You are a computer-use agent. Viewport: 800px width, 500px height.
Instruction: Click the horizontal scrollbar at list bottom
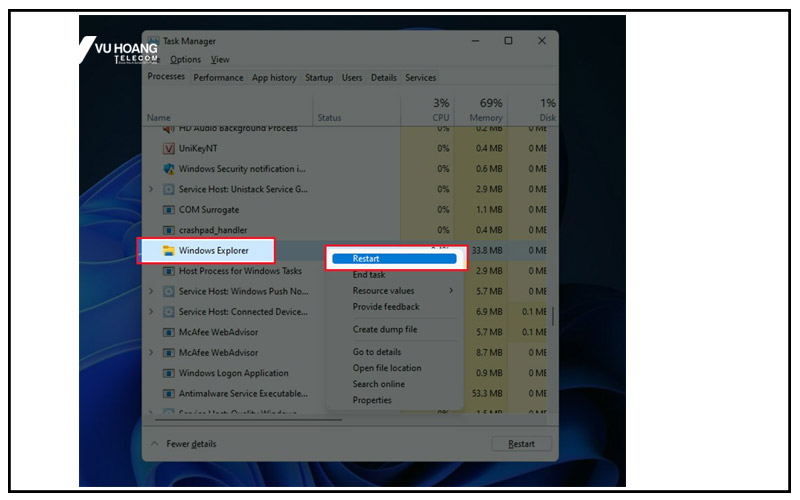[x=248, y=420]
